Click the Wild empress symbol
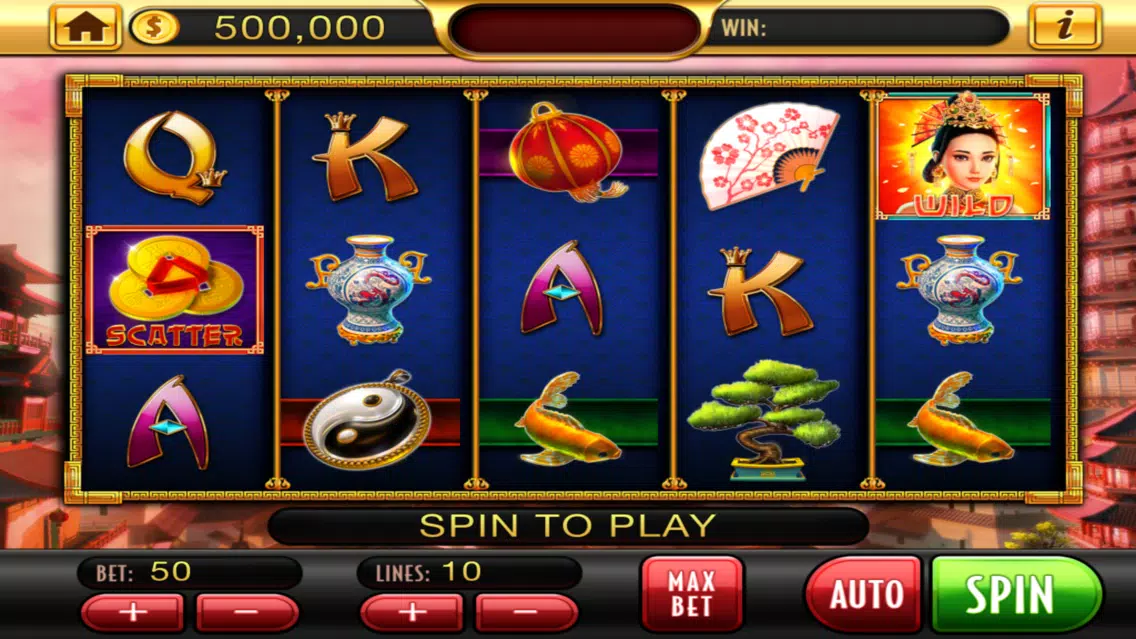This screenshot has width=1136, height=639. pyautogui.click(x=963, y=156)
